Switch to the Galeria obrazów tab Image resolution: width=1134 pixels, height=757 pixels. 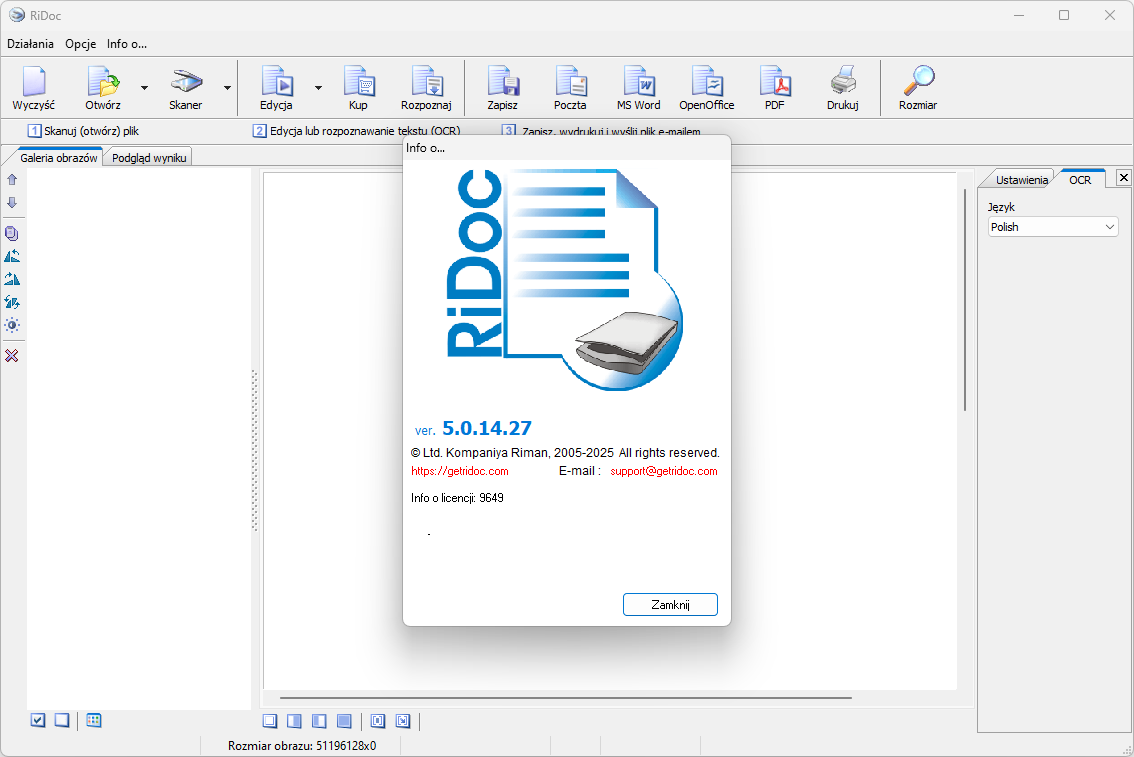[59, 158]
